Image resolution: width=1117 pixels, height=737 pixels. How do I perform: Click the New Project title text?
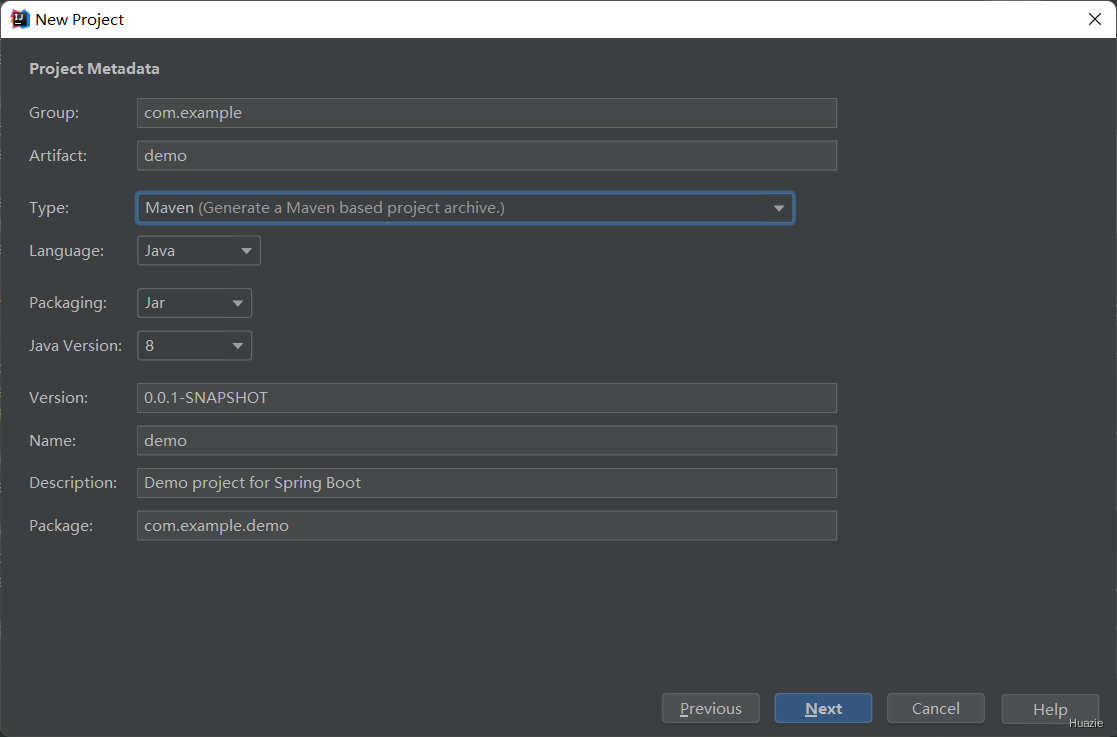click(79, 19)
